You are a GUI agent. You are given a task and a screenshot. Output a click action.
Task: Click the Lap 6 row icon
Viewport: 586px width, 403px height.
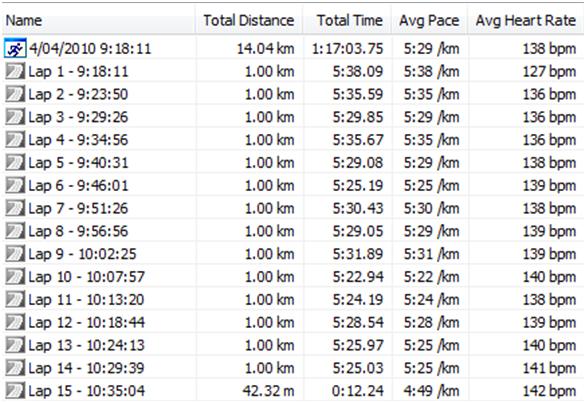tap(15, 185)
